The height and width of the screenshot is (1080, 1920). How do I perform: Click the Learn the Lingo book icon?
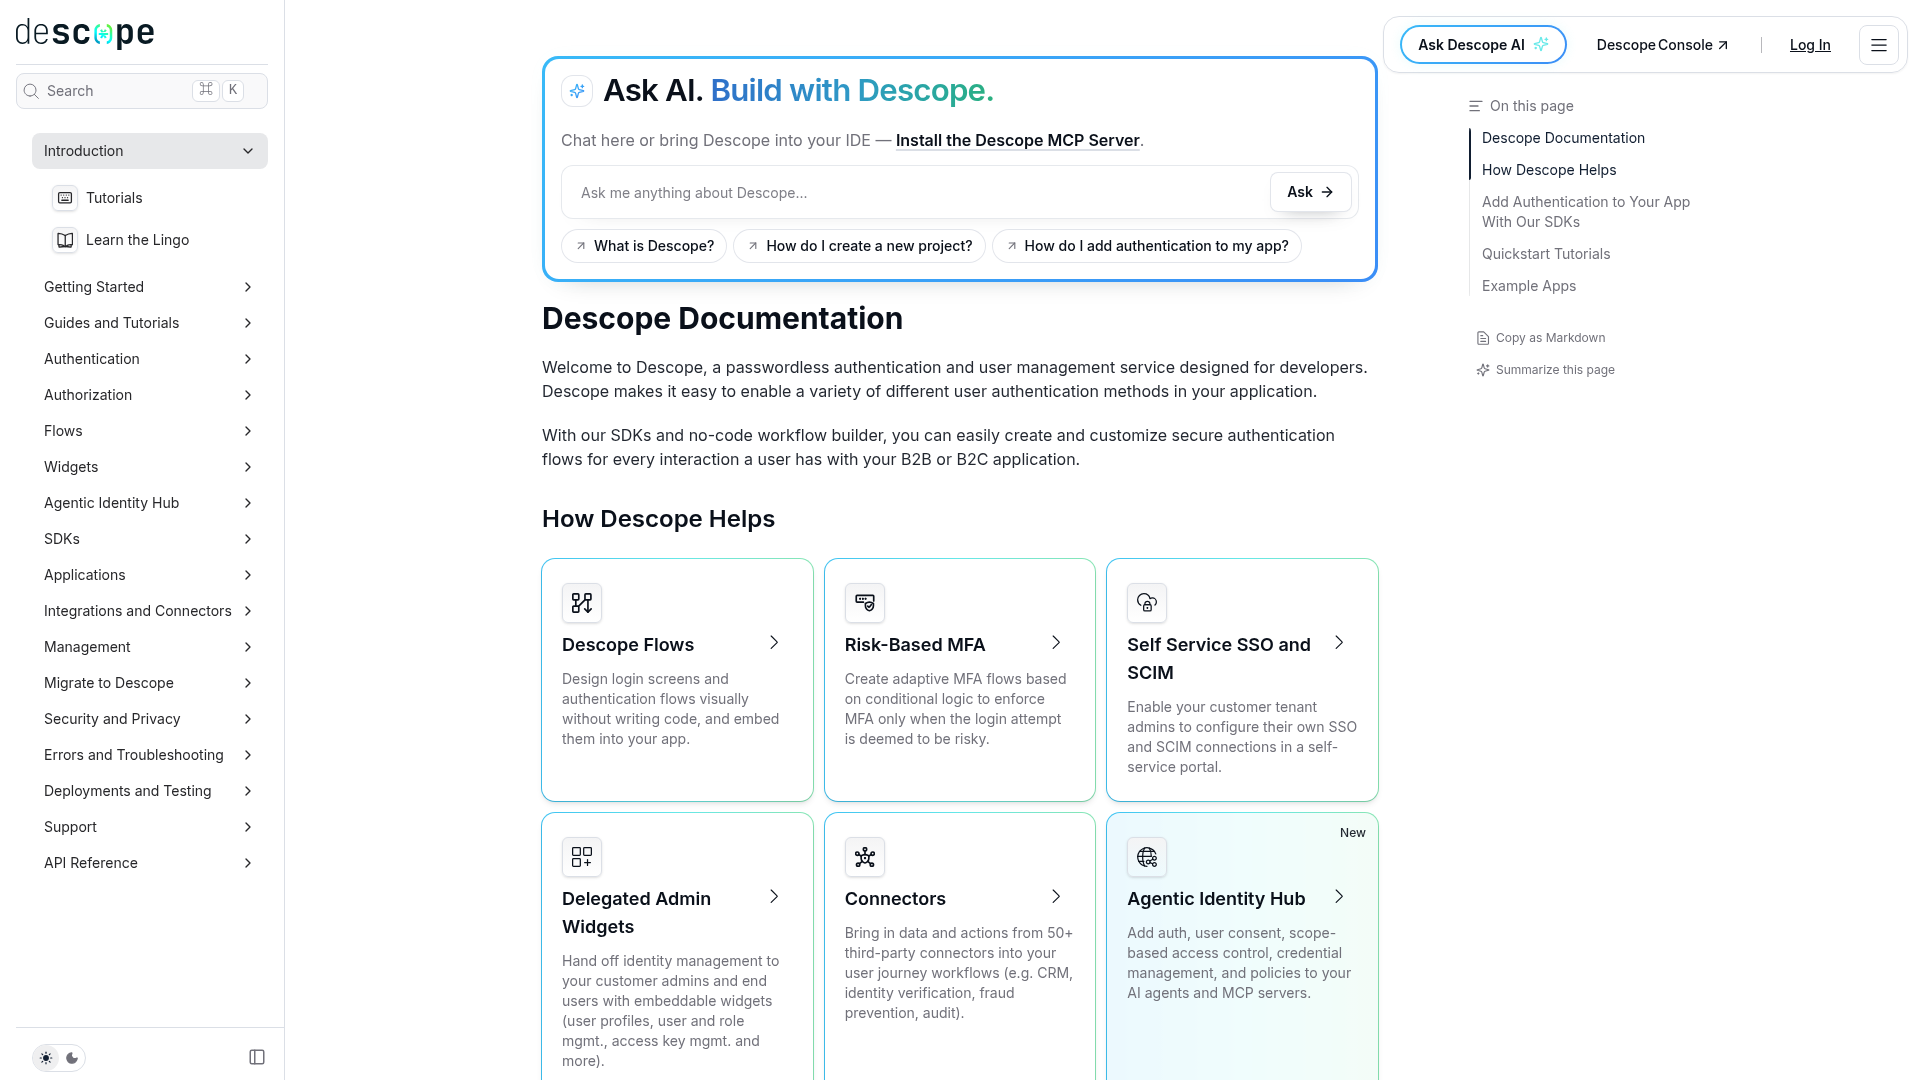[65, 240]
